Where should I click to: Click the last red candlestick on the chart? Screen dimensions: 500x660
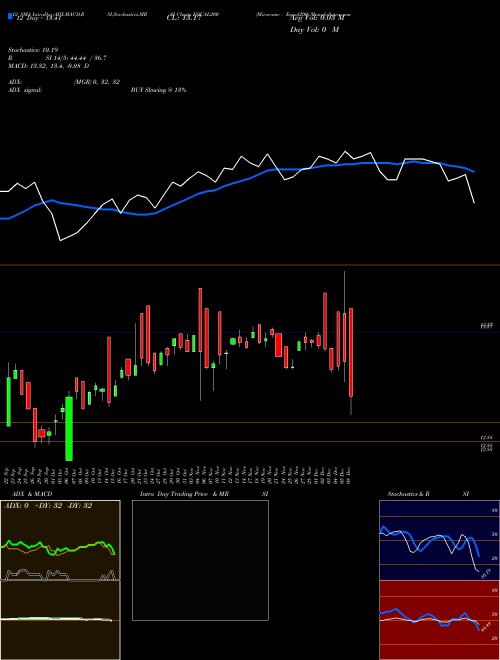pos(351,352)
